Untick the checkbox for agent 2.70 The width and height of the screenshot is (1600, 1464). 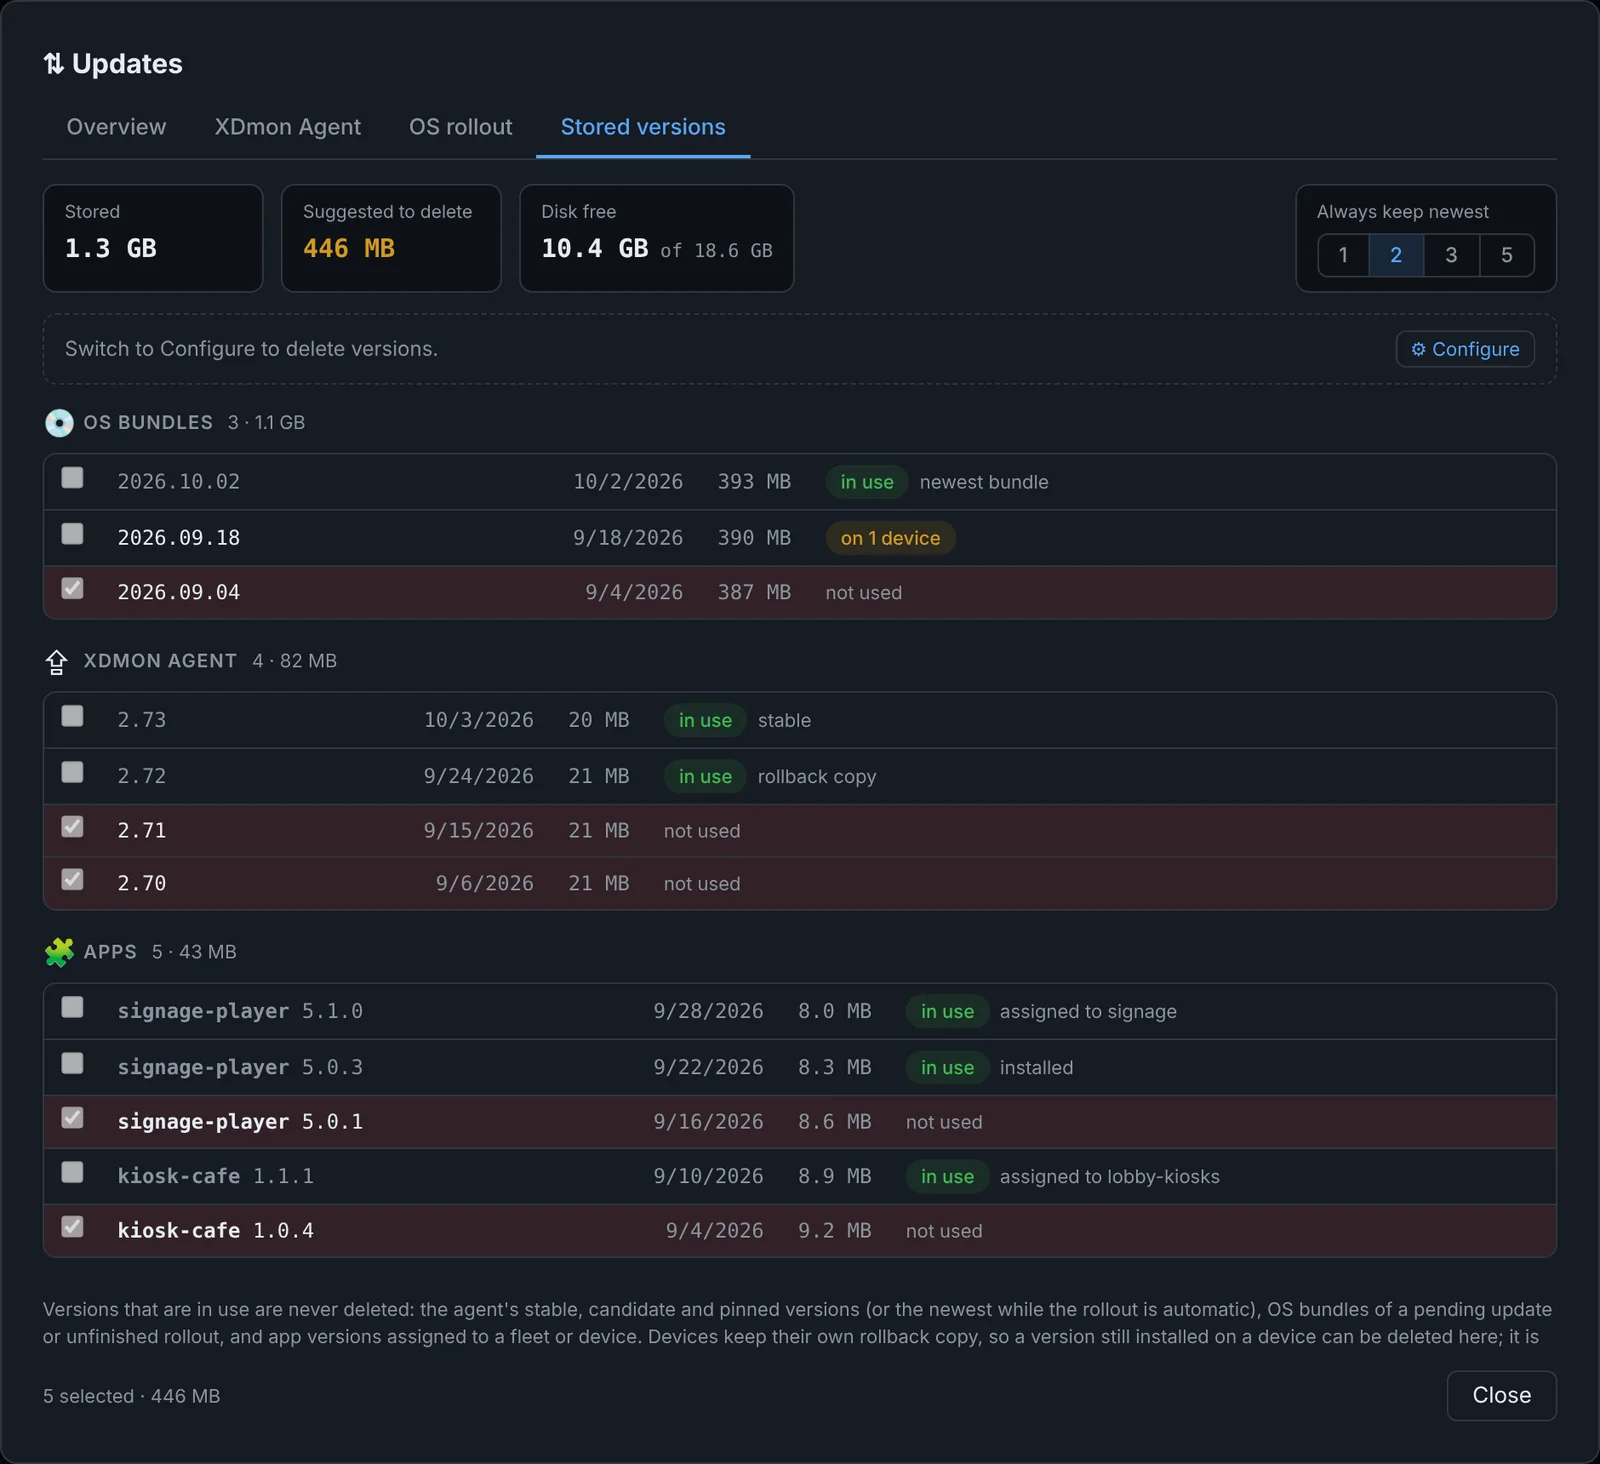click(x=72, y=879)
